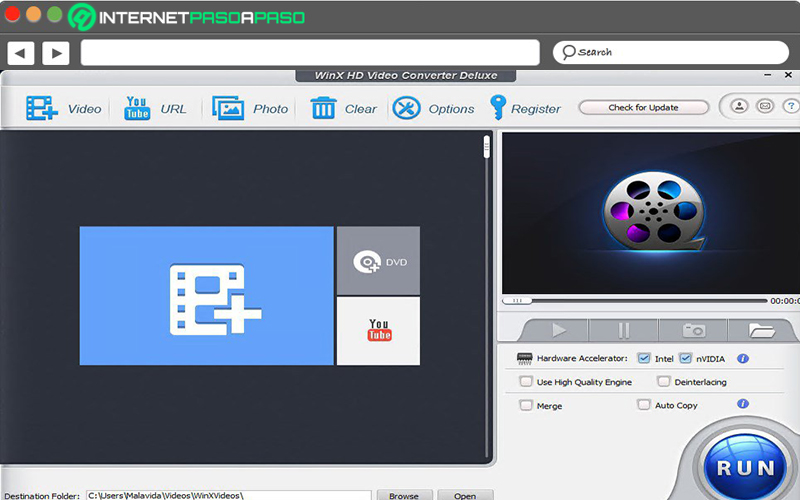The image size is (800, 500).
Task: Minimize the WinX converter window
Action: click(x=768, y=75)
